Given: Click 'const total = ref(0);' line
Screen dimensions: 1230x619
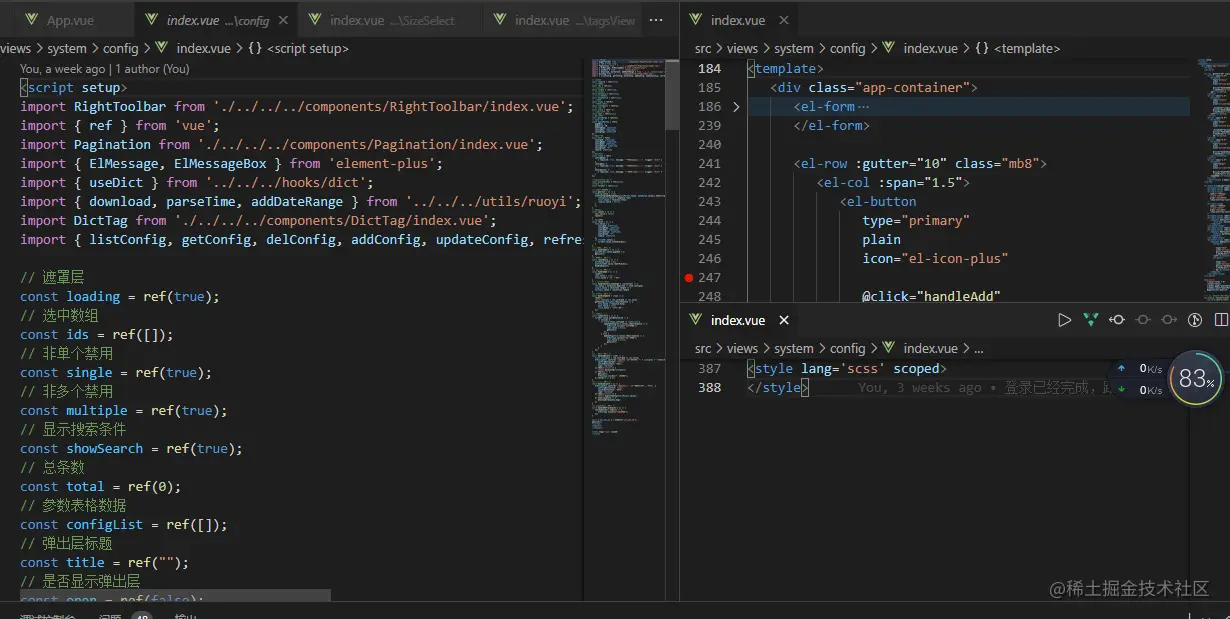Looking at the screenshot, I should [100, 486].
